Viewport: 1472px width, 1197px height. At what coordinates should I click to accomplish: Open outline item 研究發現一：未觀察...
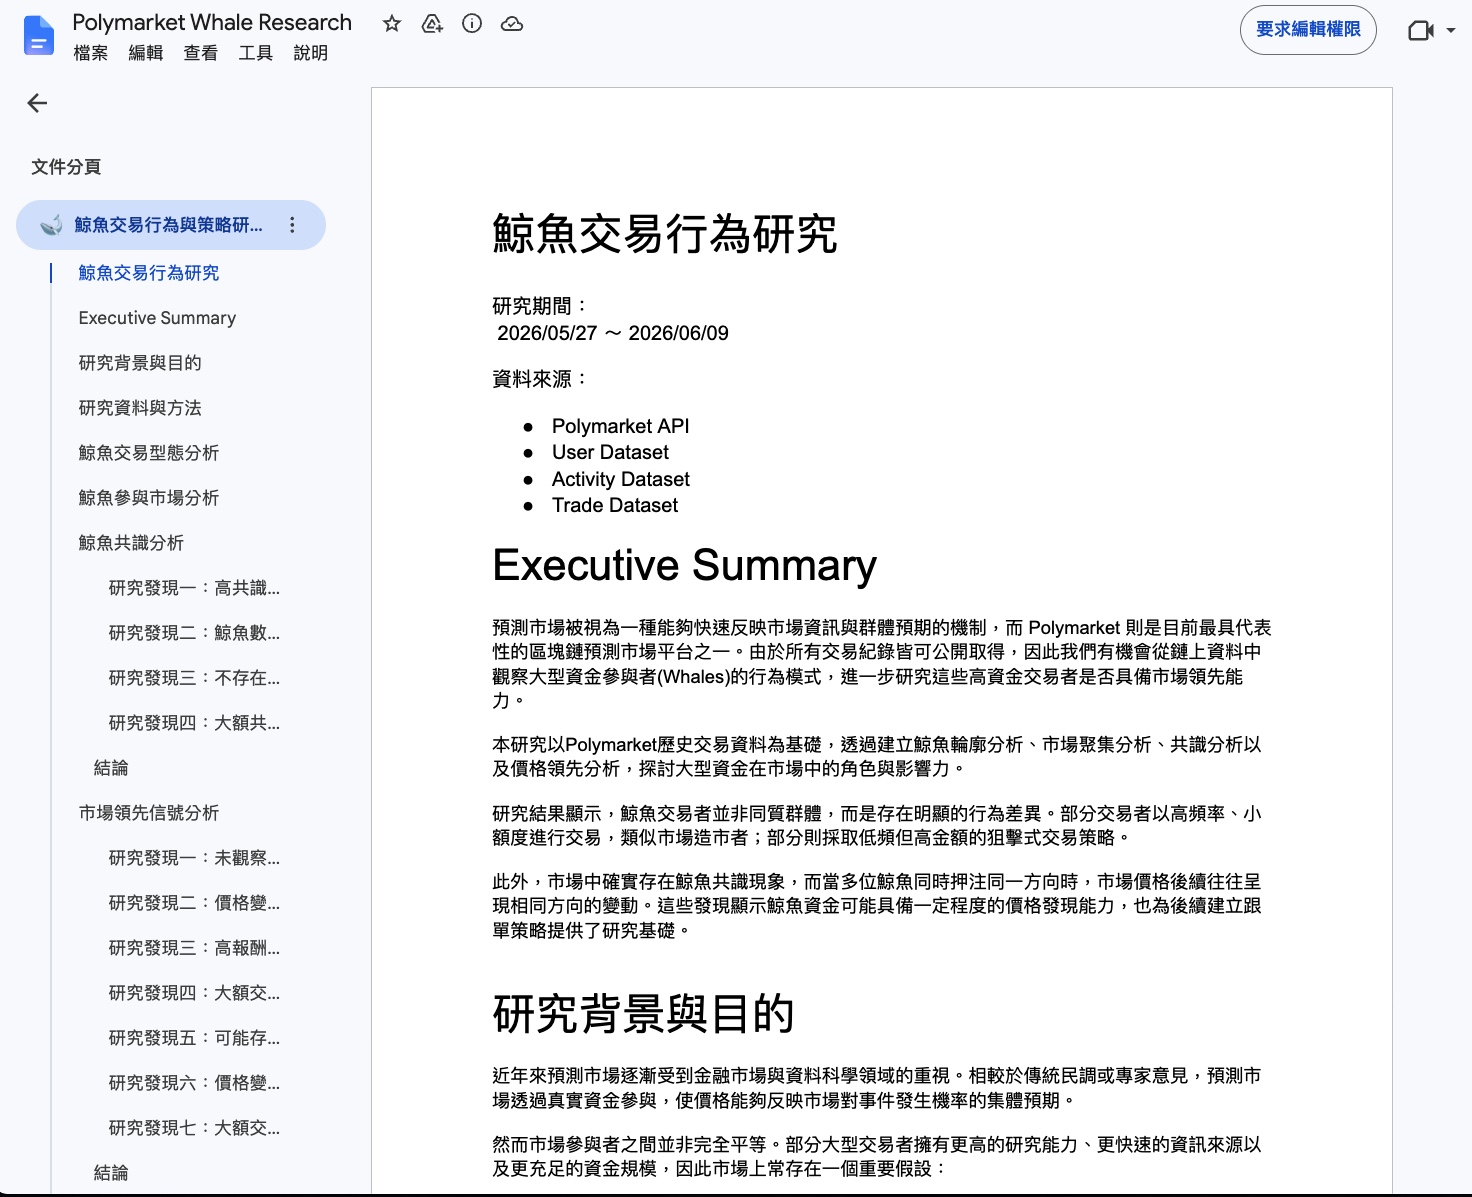[x=194, y=858]
